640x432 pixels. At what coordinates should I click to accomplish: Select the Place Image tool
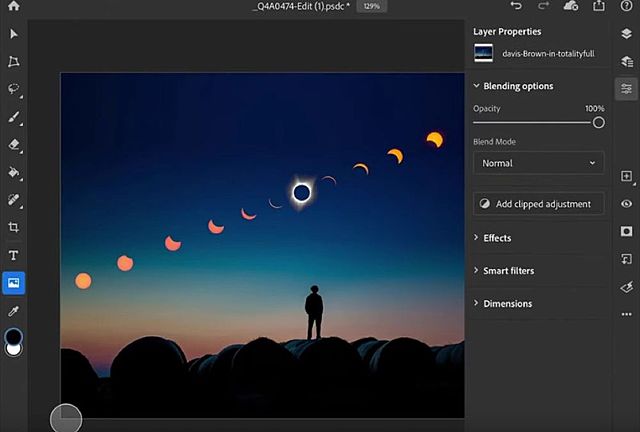[13, 283]
